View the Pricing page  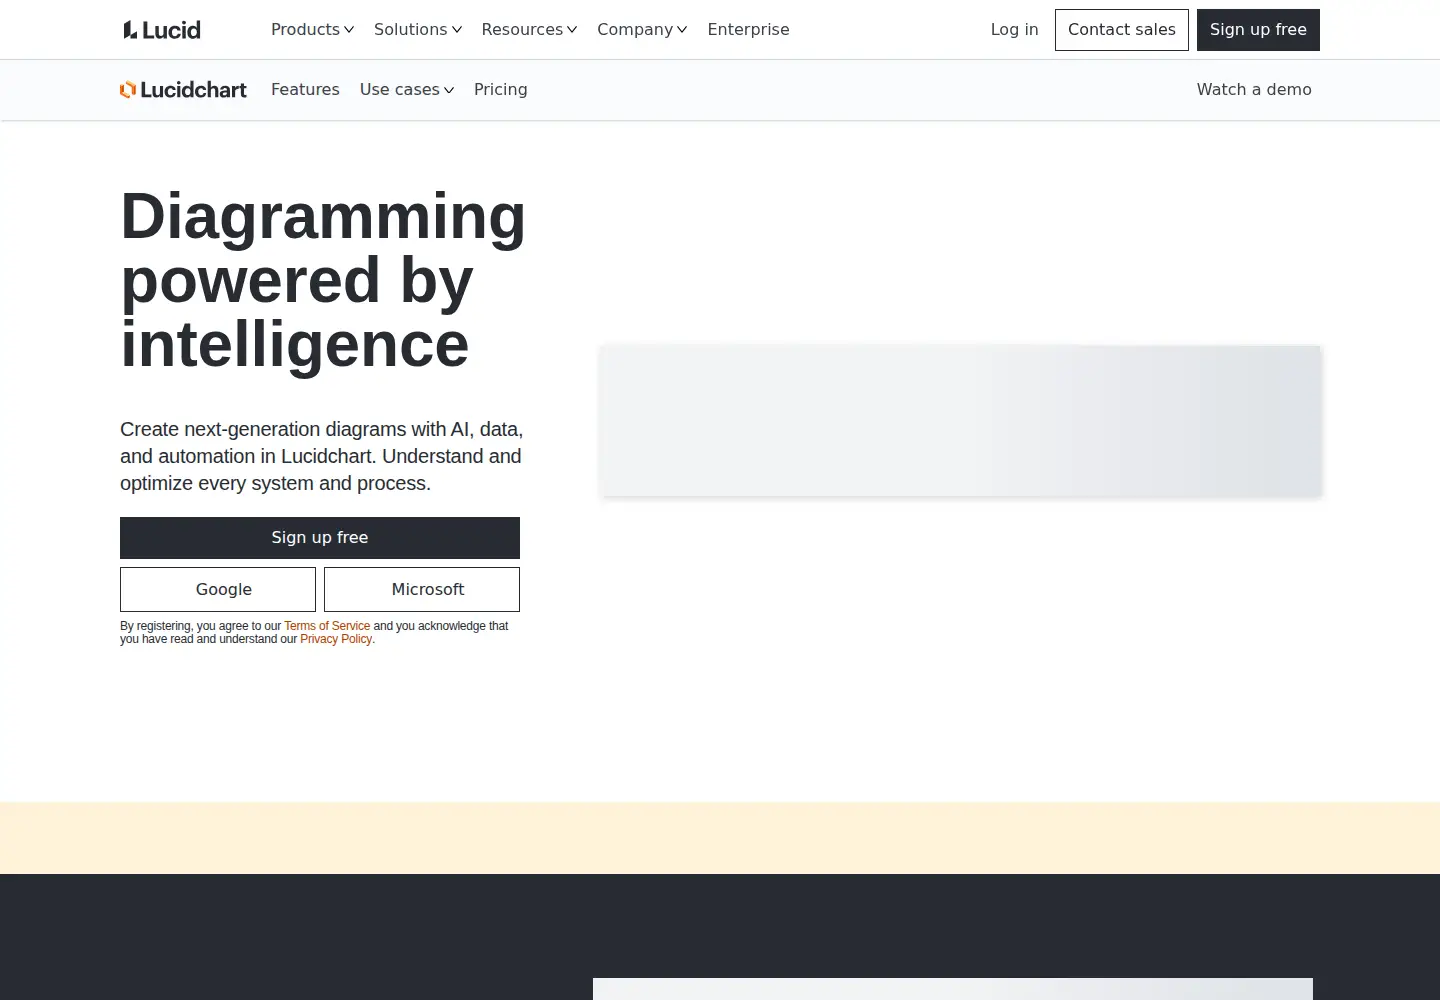click(501, 90)
